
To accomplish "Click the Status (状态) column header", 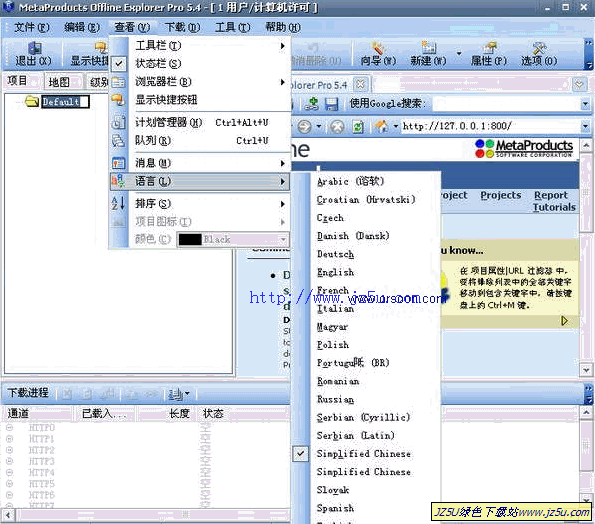I will pos(213,413).
